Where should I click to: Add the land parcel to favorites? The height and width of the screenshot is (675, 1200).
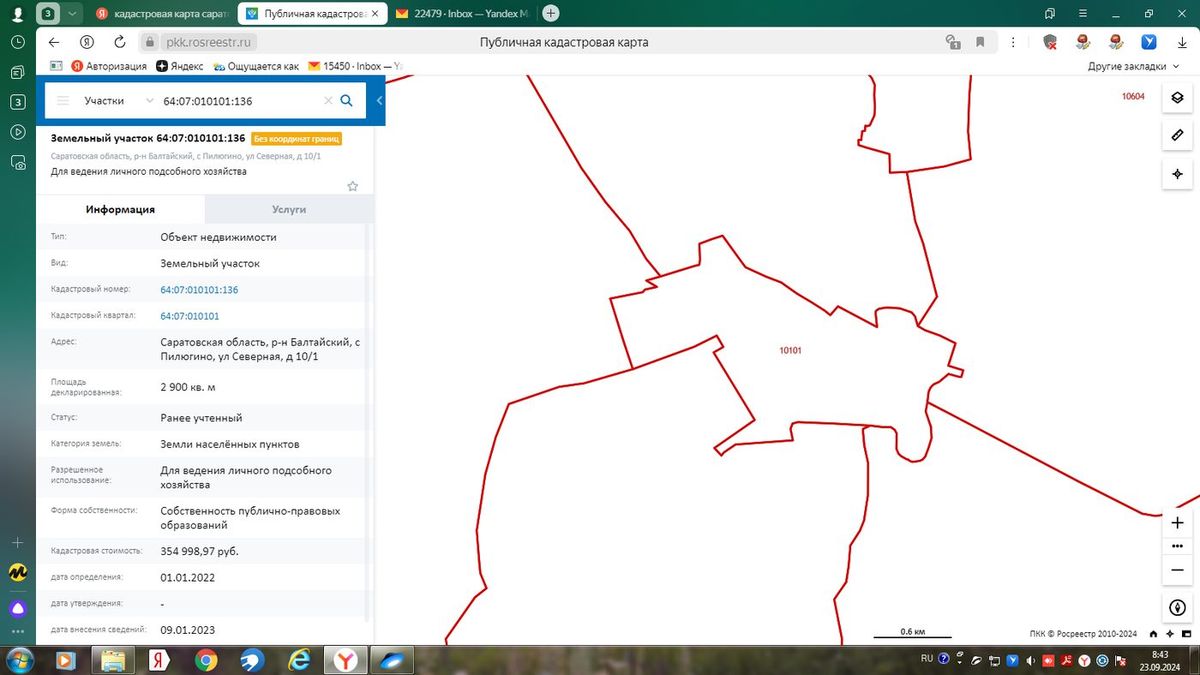pyautogui.click(x=352, y=186)
